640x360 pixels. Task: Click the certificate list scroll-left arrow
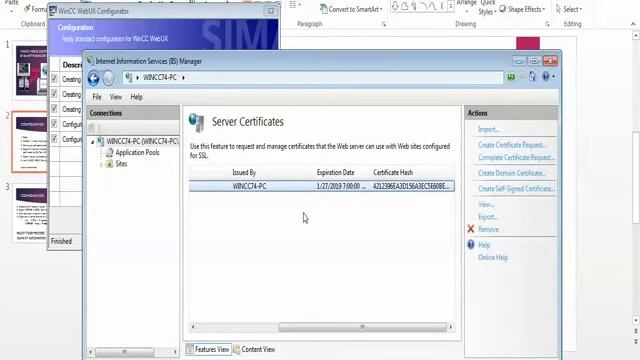pos(193,327)
